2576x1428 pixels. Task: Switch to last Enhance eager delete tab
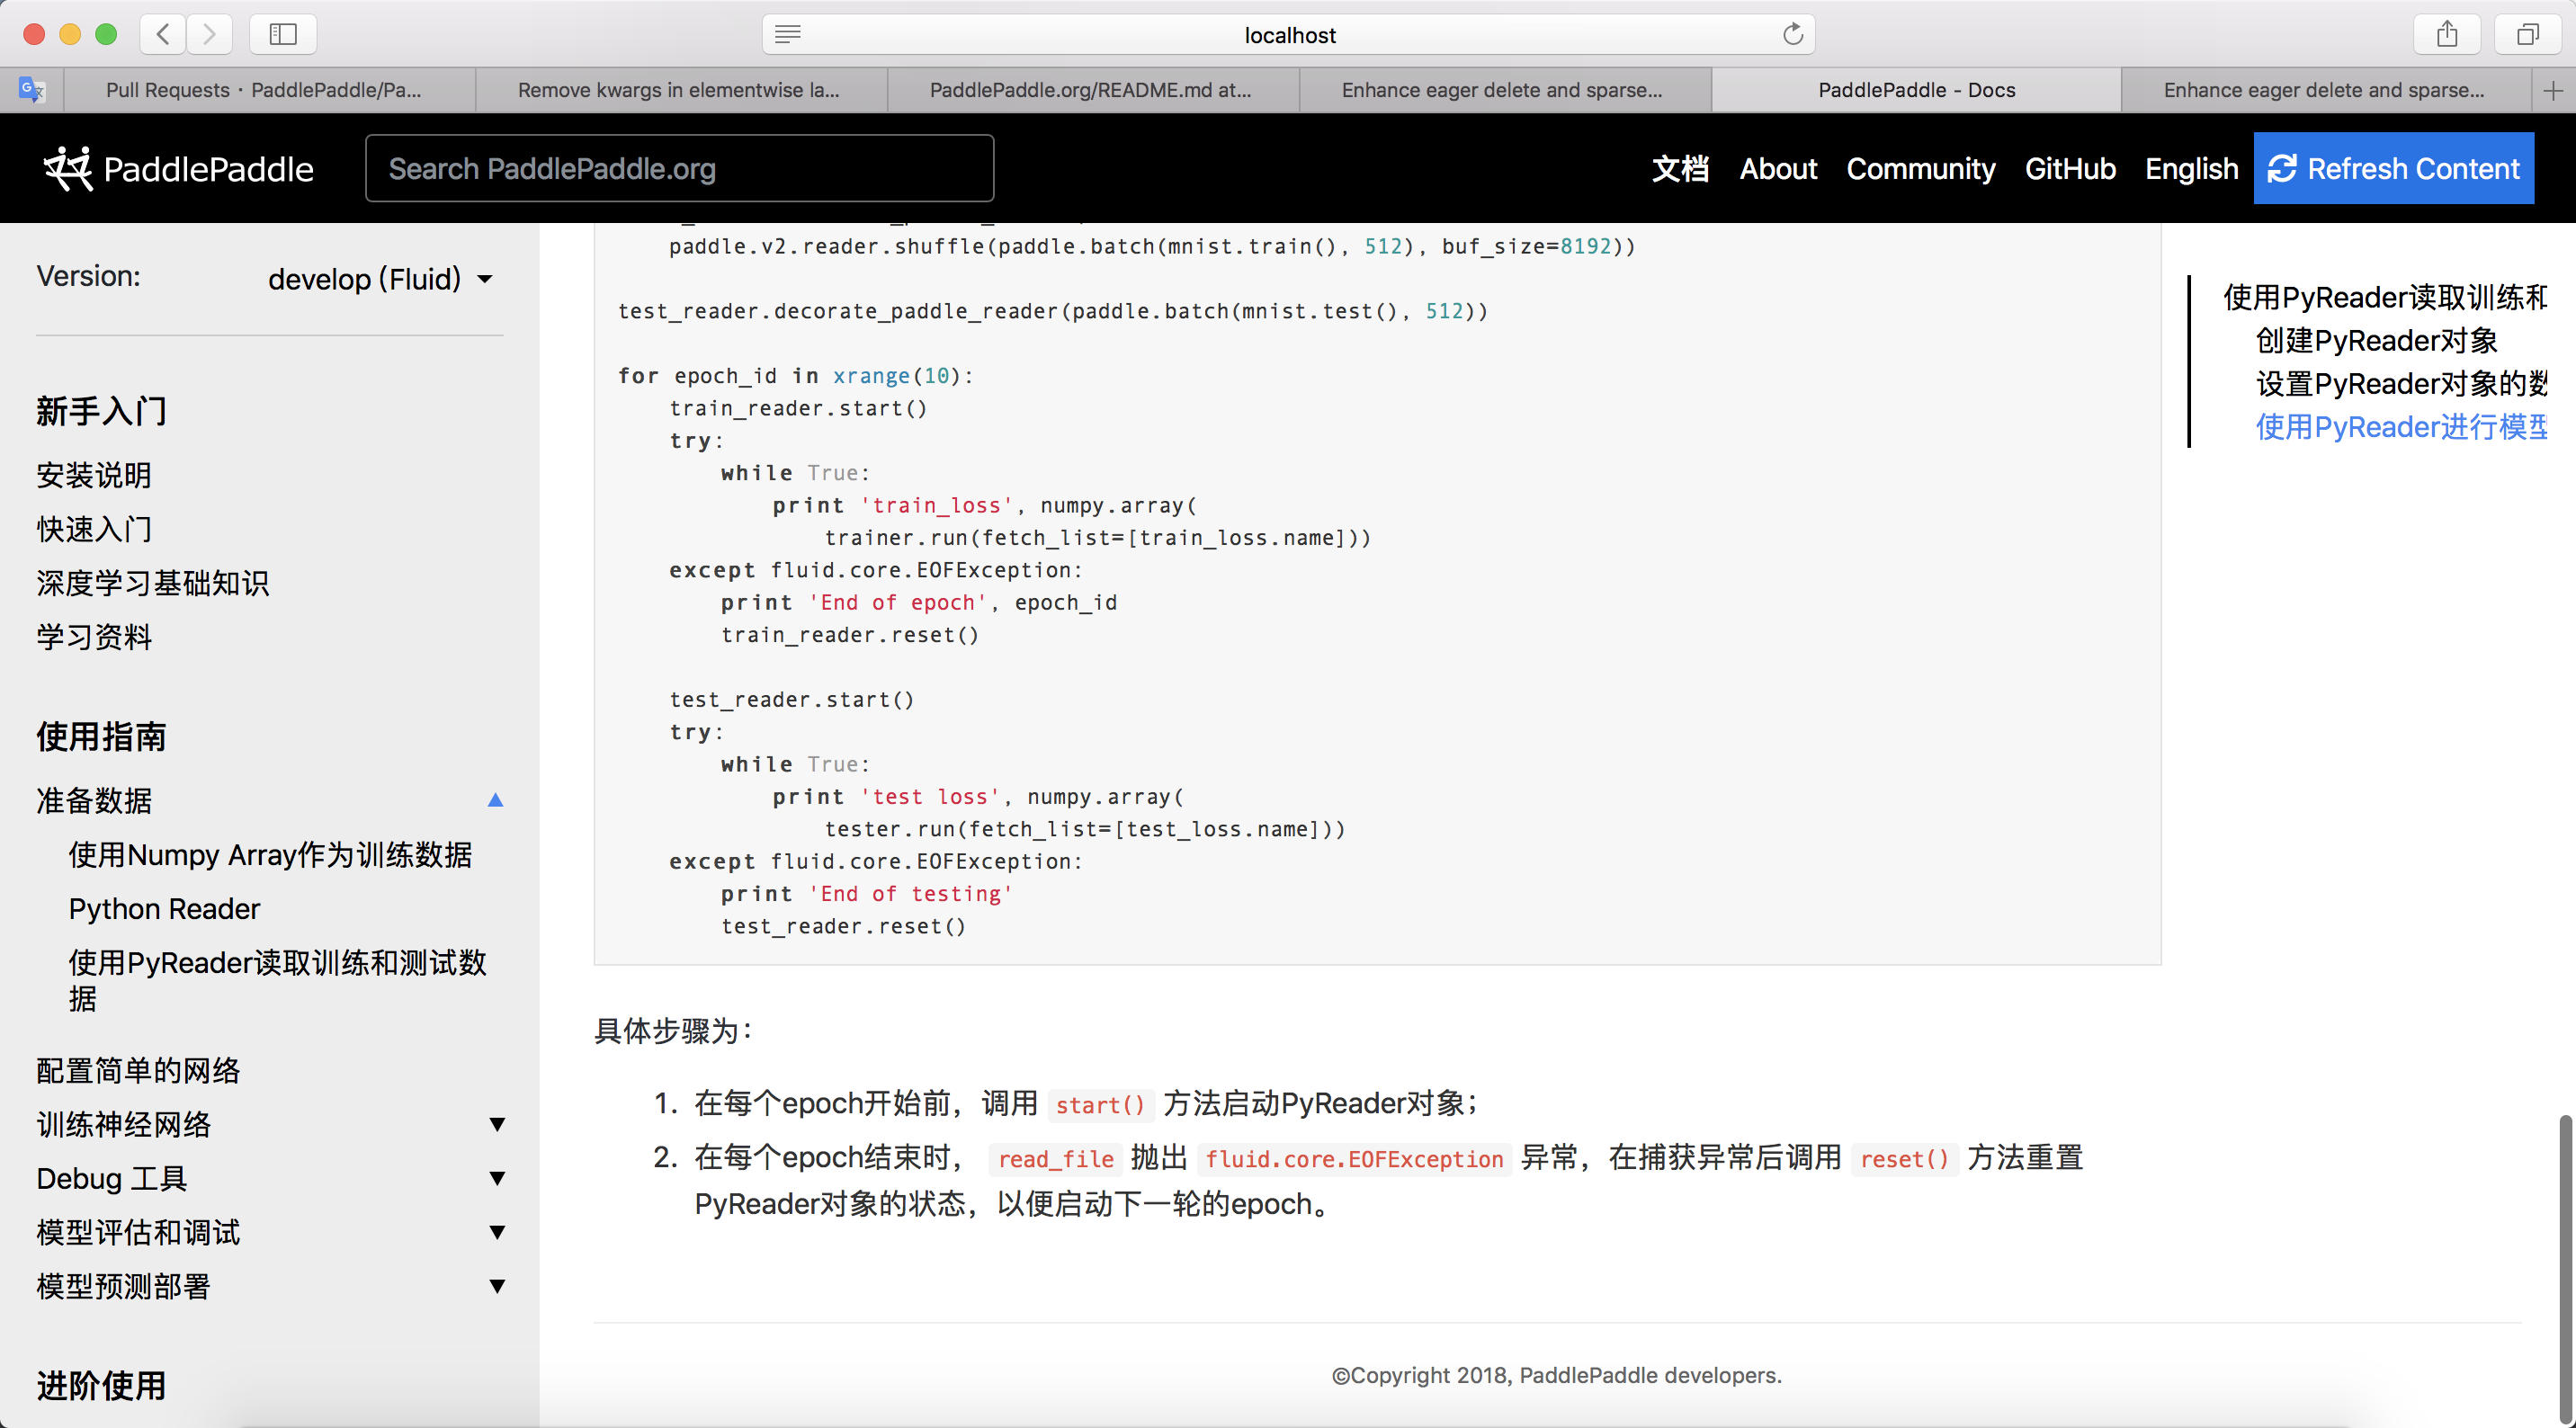tap(2324, 90)
